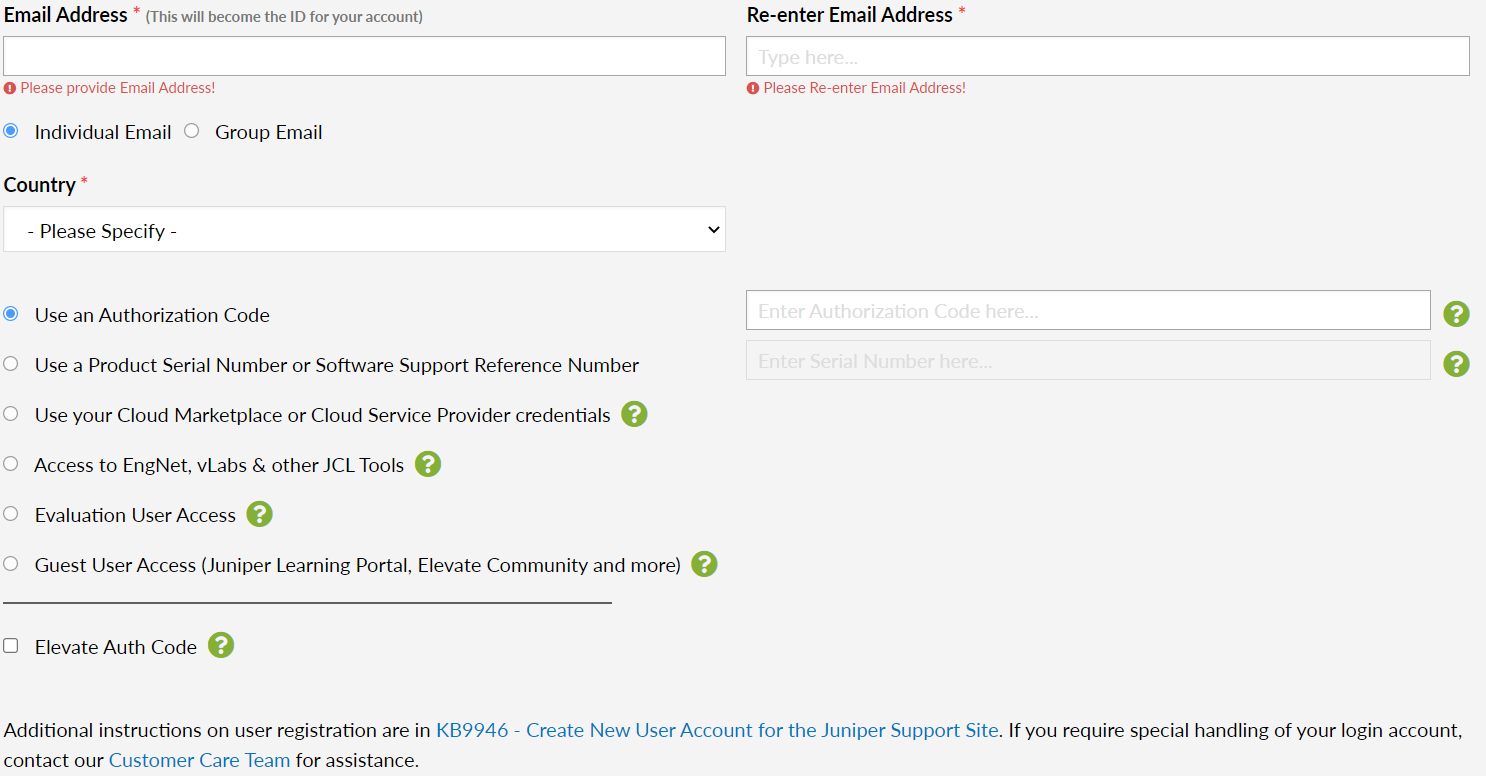Click the error icon before Email Address warning
The width and height of the screenshot is (1486, 776).
click(x=9, y=88)
